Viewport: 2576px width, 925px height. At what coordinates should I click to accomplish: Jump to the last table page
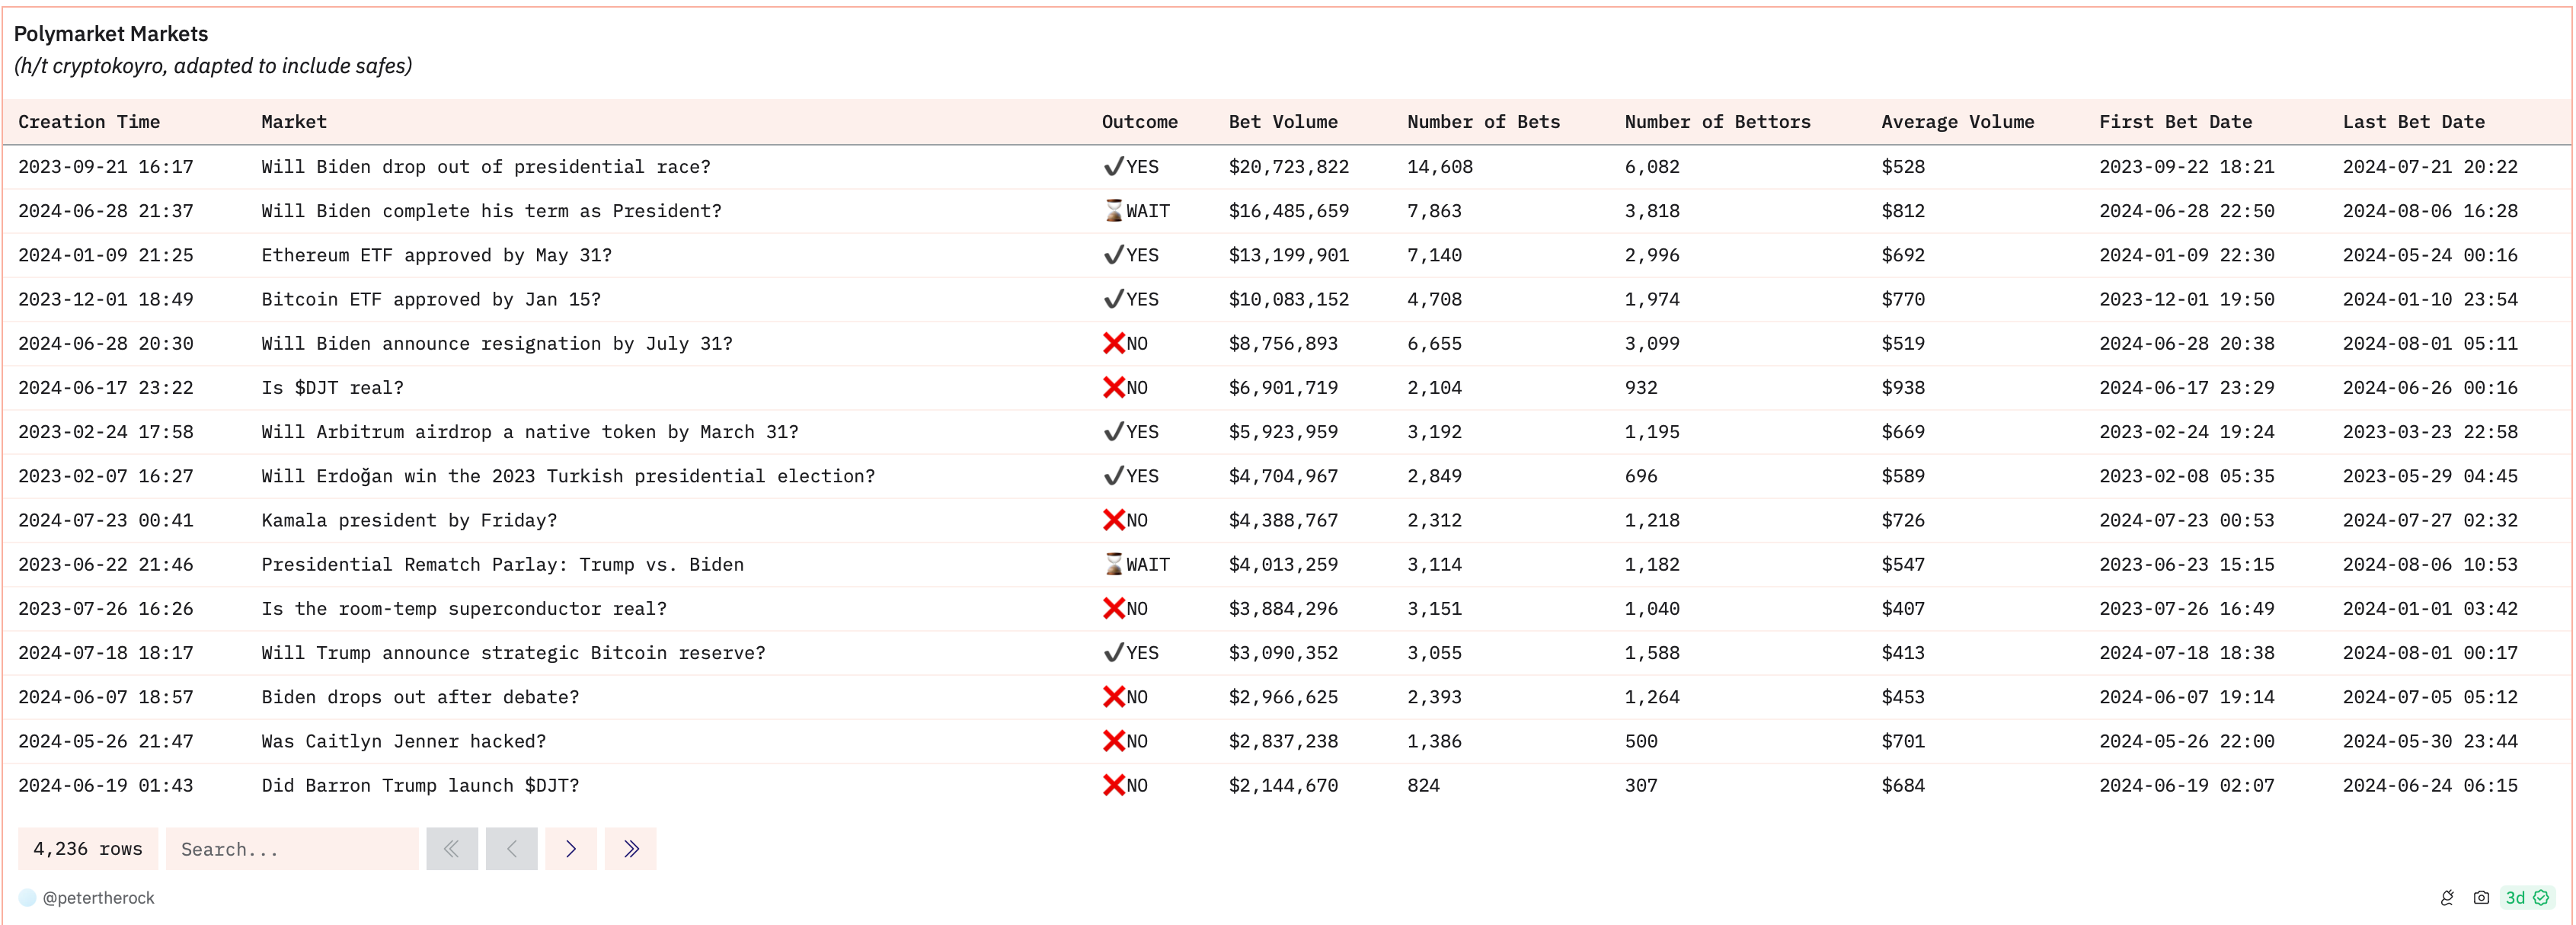coord(631,849)
